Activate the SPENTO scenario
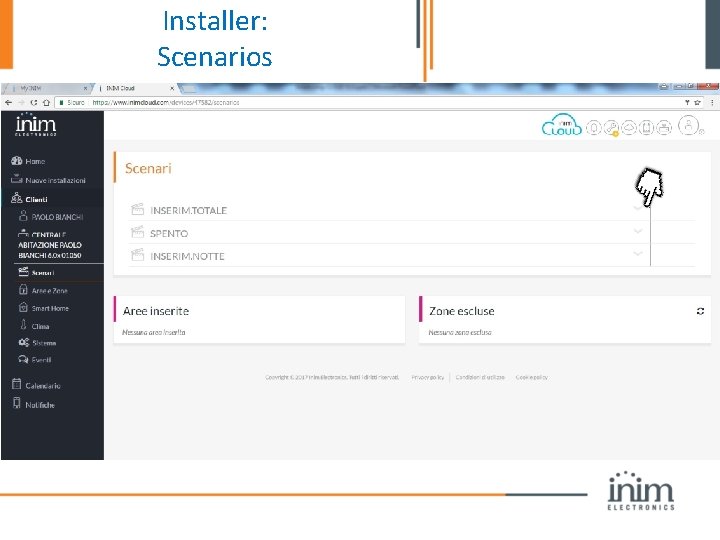The image size is (720, 540). [x=412, y=233]
